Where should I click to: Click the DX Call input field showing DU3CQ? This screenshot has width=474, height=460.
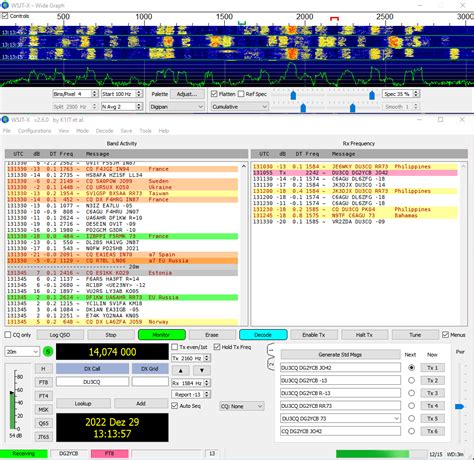click(92, 382)
